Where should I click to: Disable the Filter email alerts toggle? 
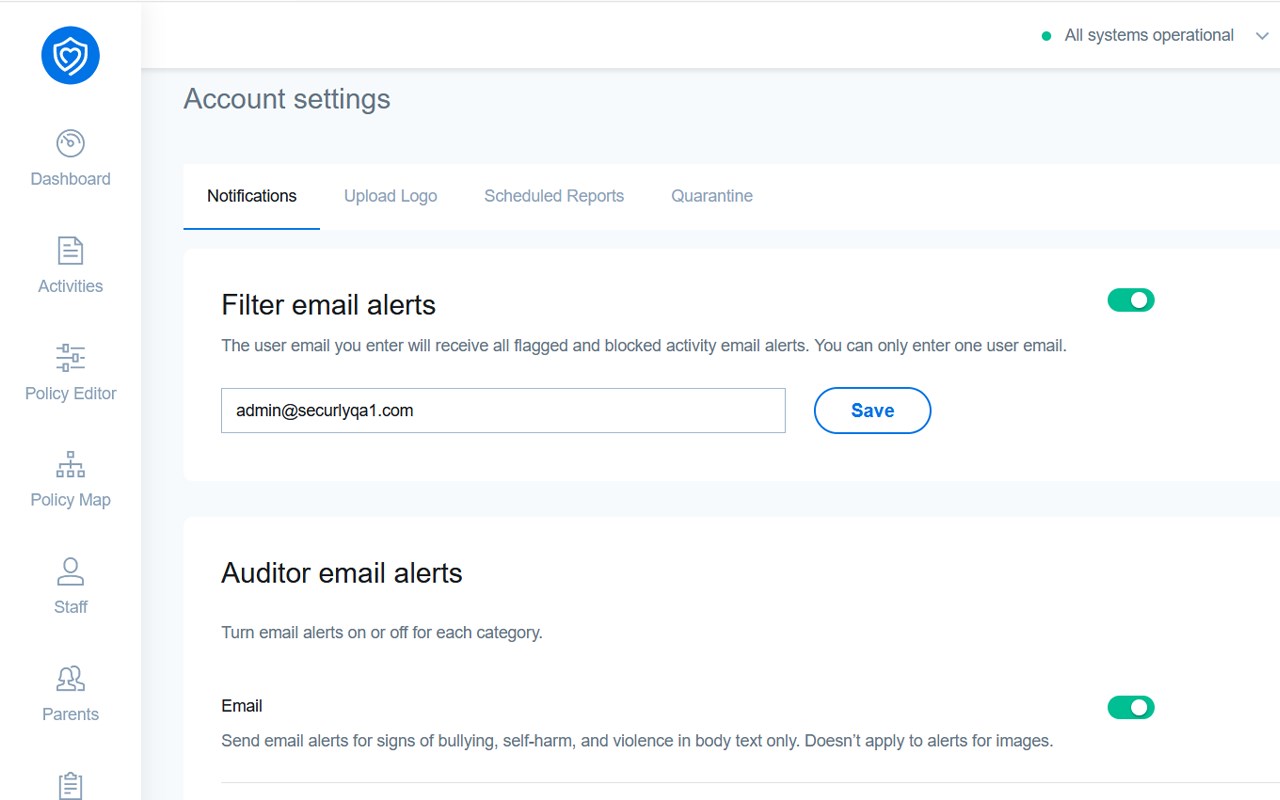tap(1130, 300)
